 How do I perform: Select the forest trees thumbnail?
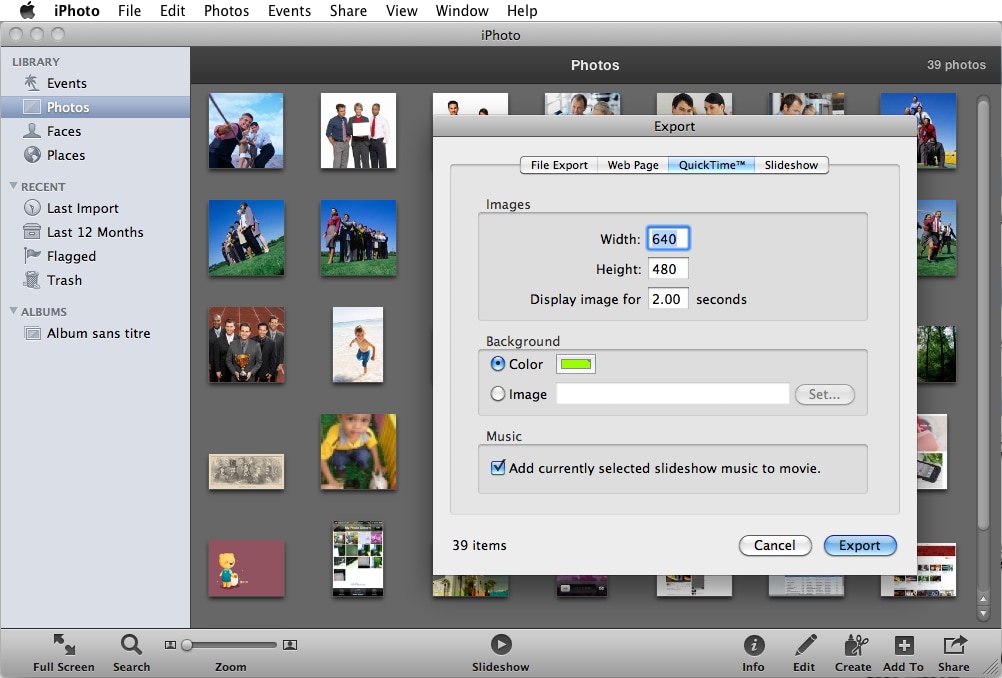(937, 353)
